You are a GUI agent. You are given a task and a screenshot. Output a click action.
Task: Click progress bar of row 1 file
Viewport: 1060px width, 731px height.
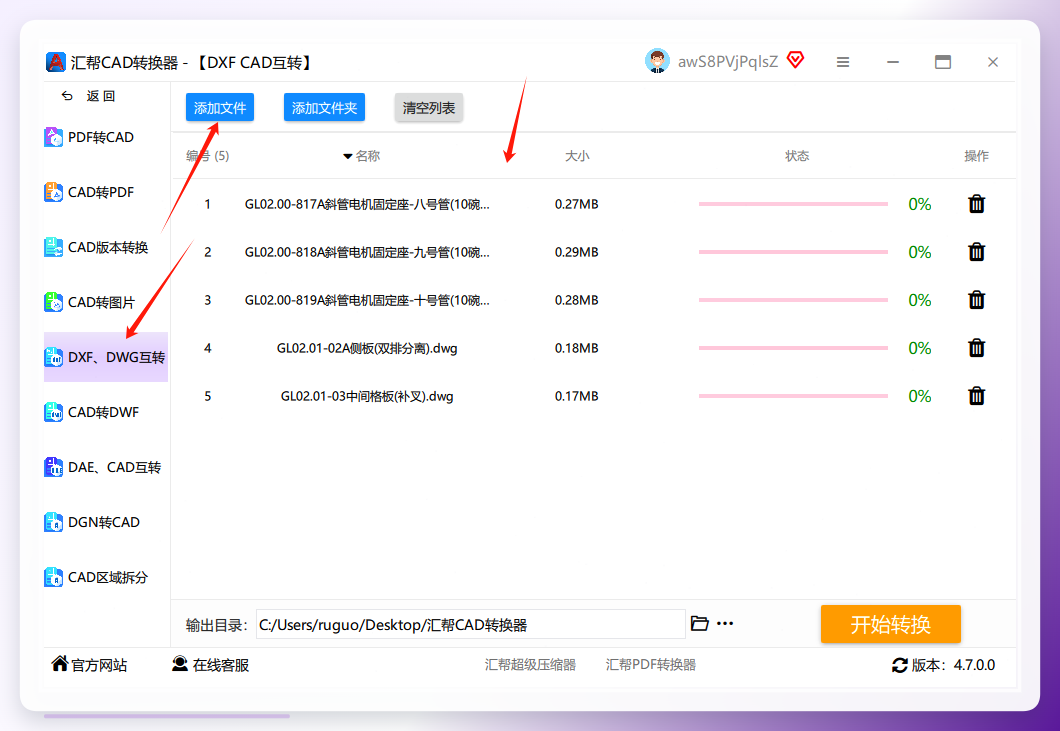click(793, 204)
